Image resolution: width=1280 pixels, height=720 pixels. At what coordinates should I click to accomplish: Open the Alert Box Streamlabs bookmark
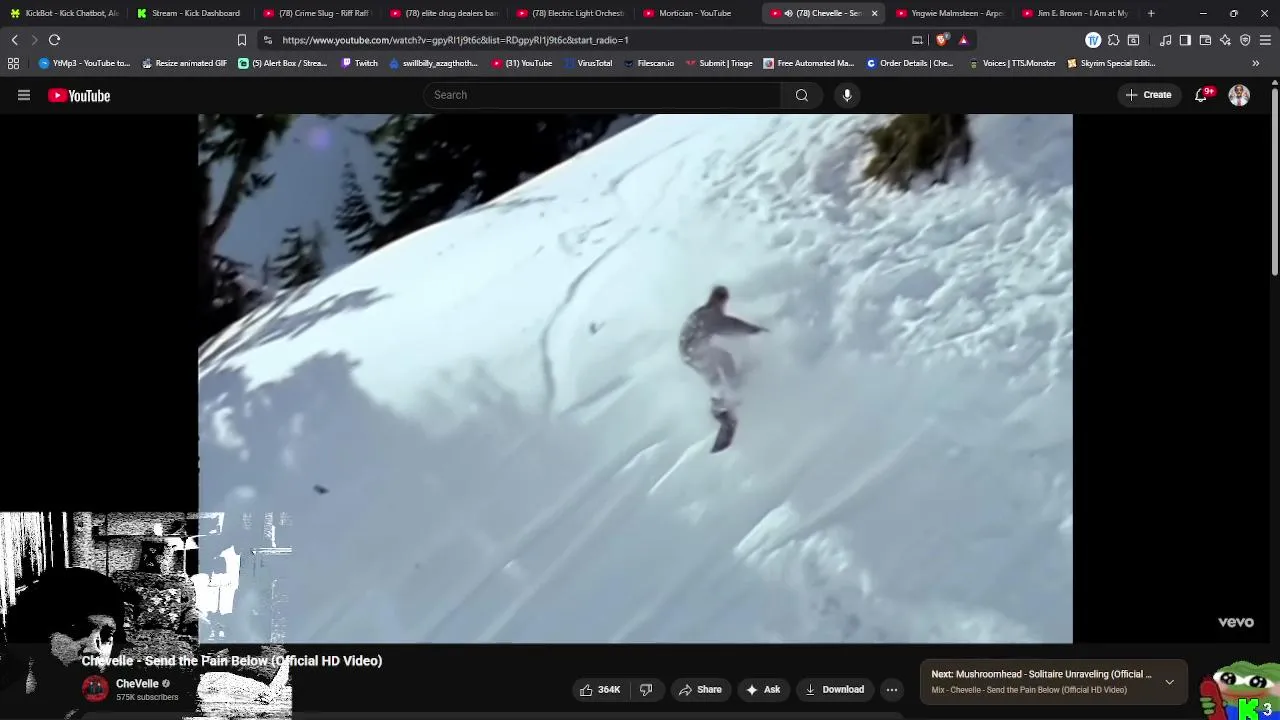(x=283, y=63)
